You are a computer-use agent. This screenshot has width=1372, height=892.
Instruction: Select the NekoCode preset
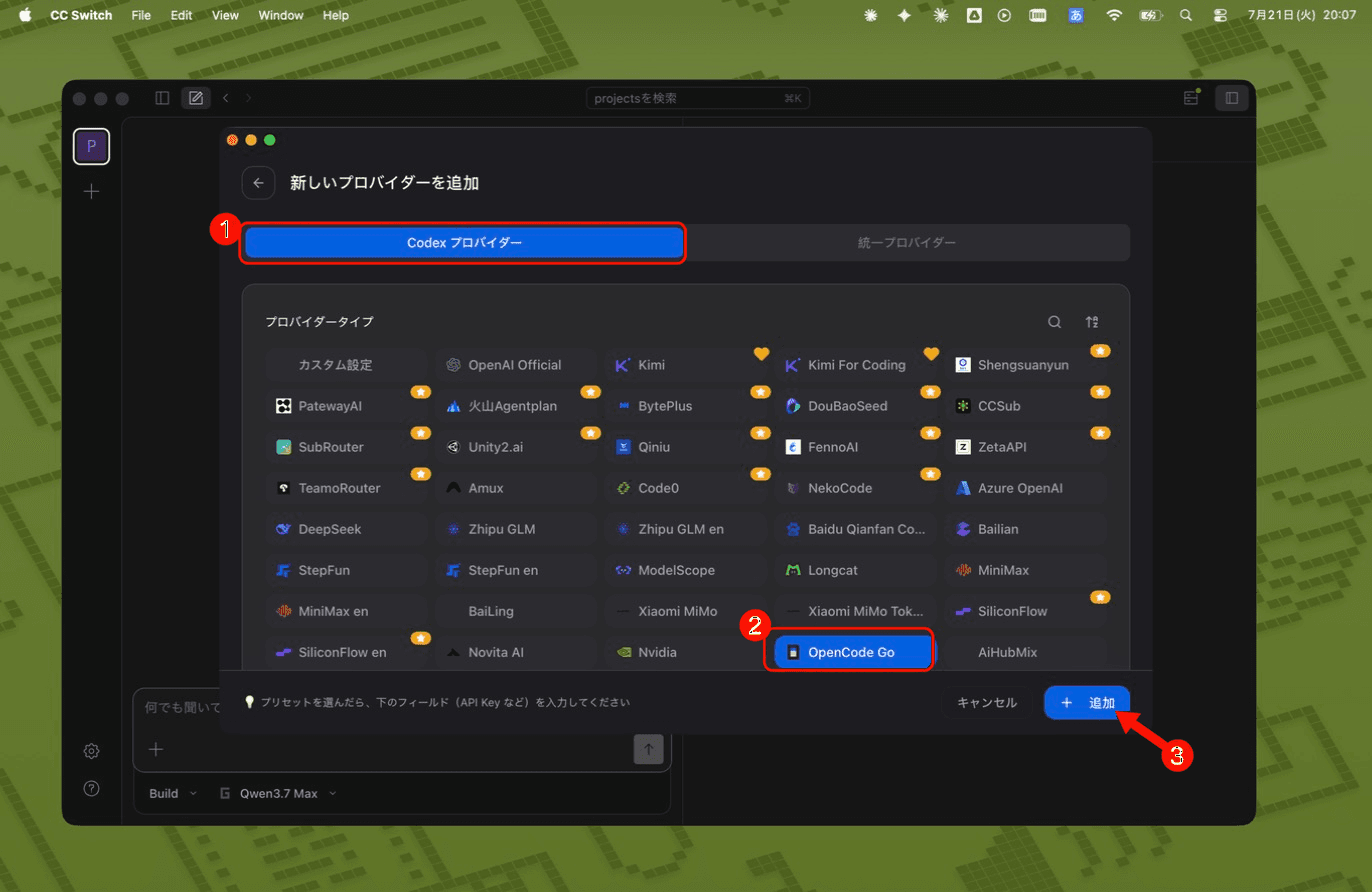(856, 488)
